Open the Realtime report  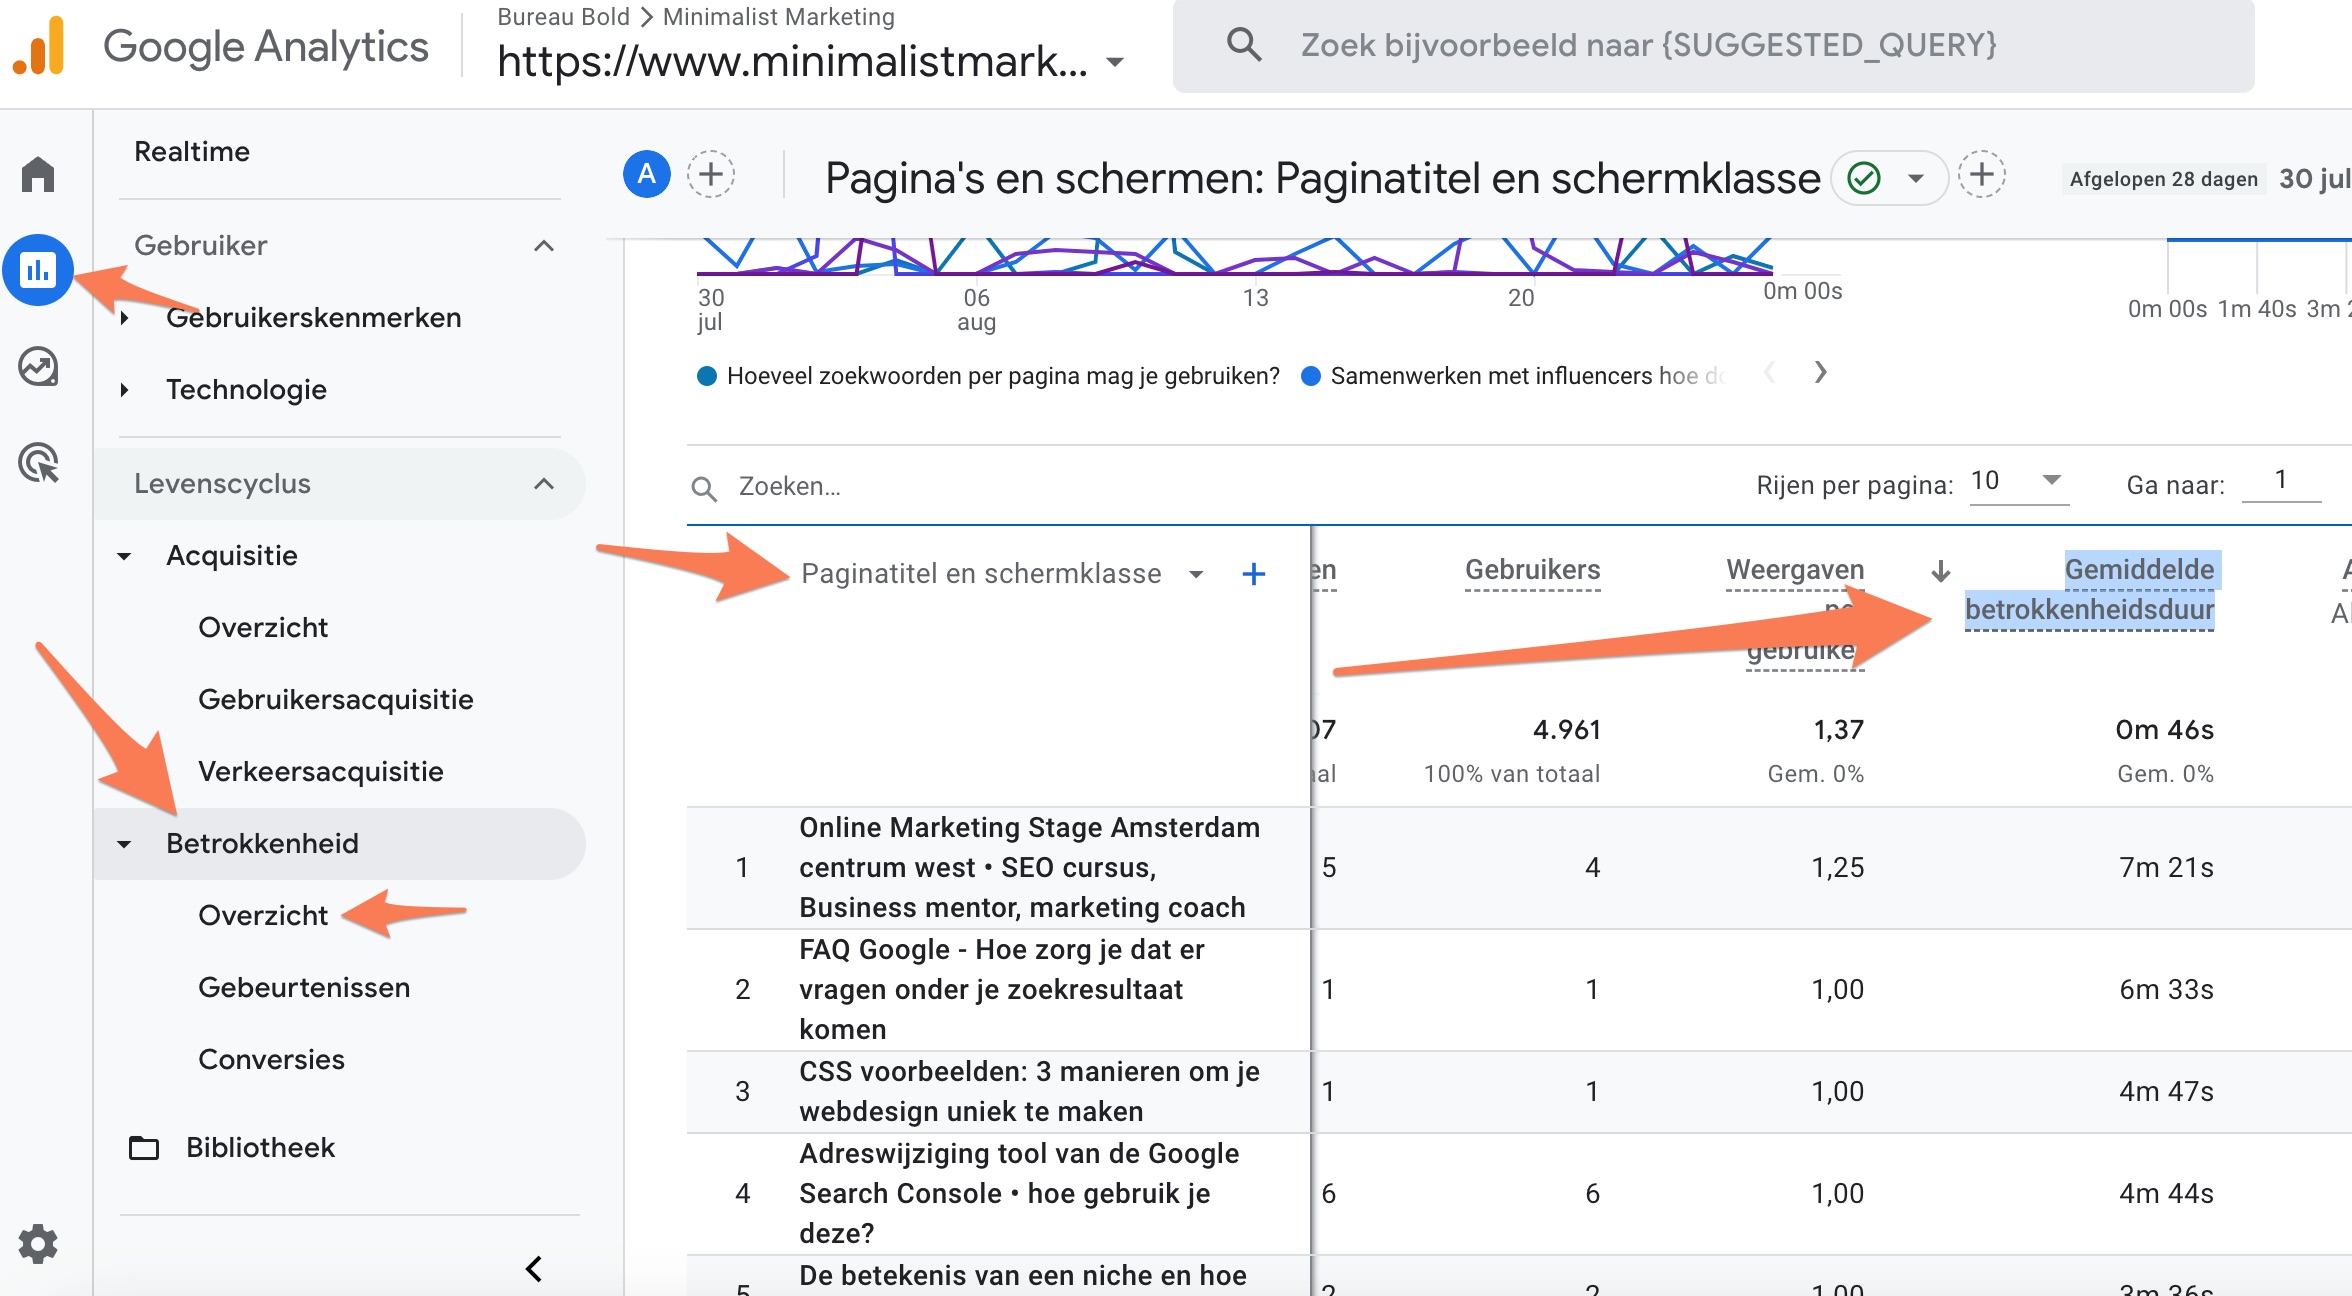[192, 152]
